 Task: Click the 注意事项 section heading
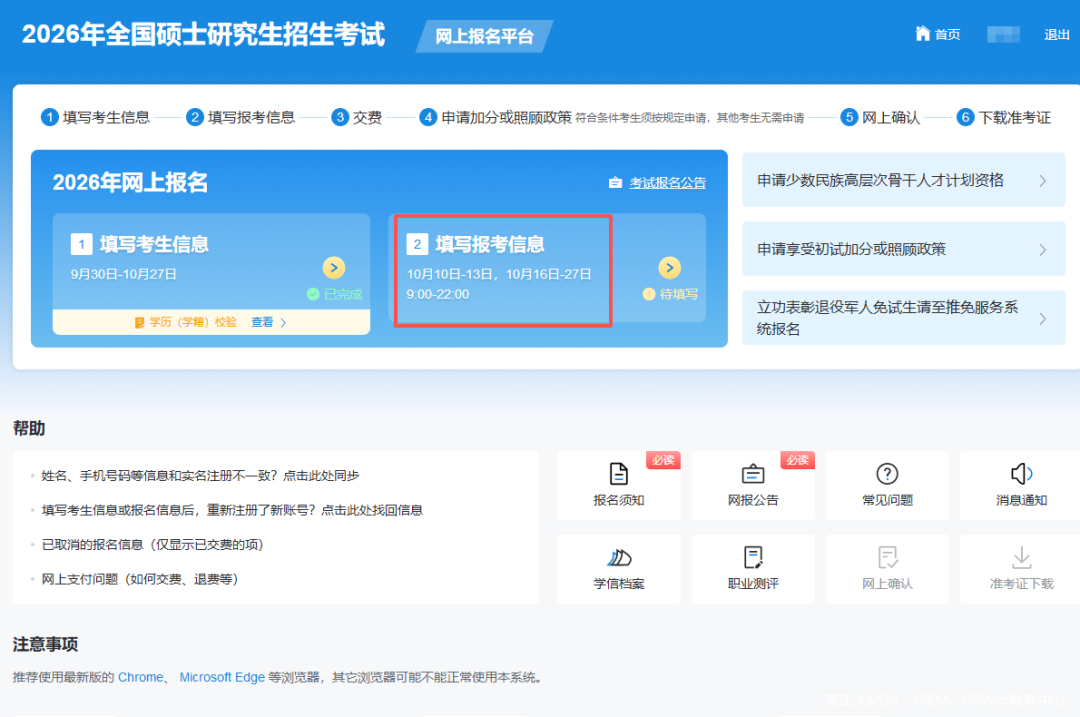45,645
